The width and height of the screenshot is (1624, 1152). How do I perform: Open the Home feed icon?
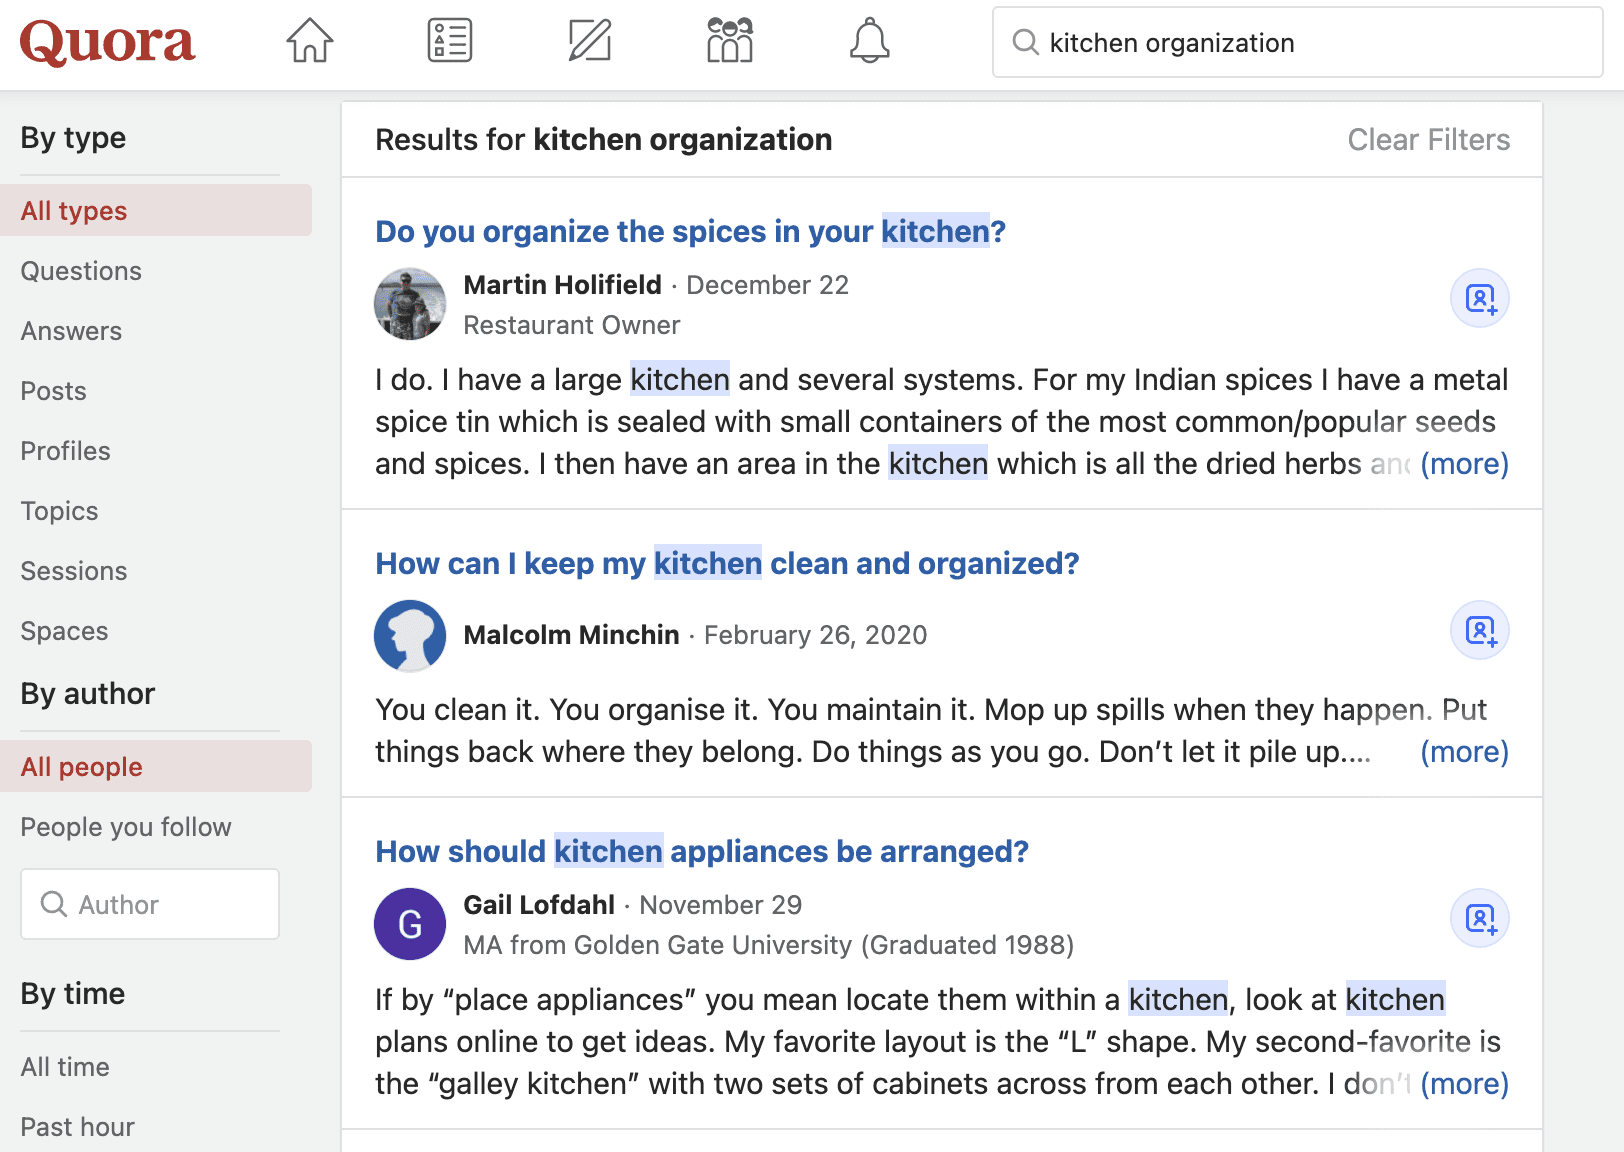[309, 40]
